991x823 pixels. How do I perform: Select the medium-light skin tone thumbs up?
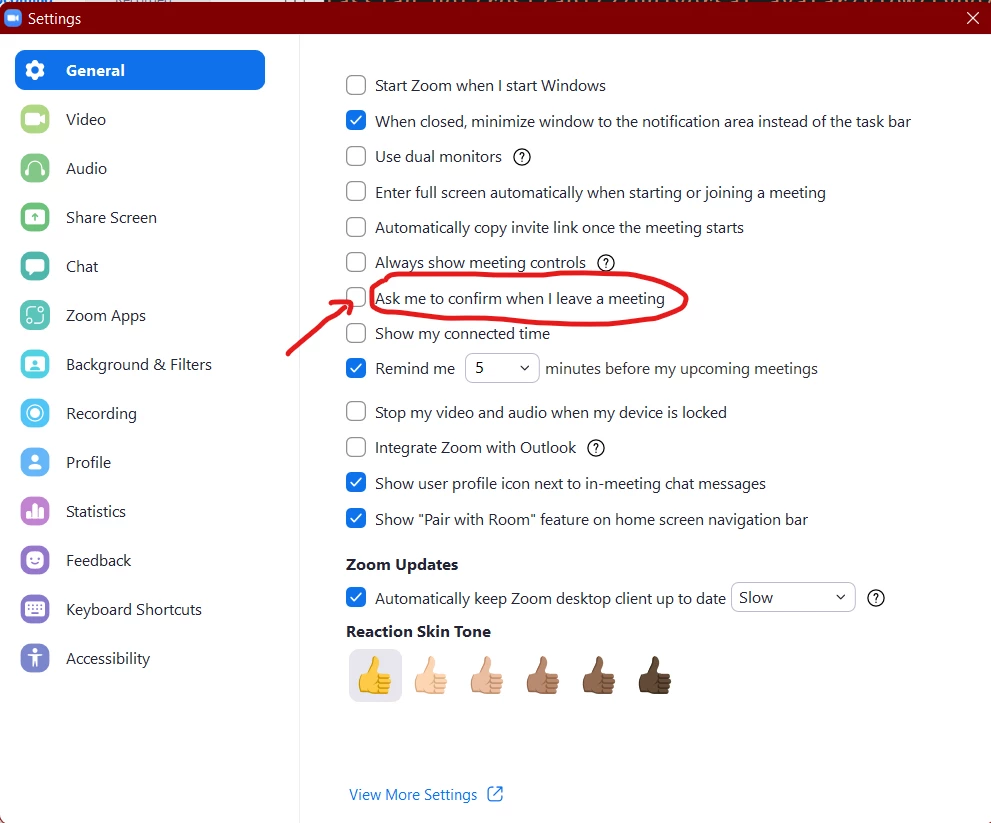coord(487,675)
